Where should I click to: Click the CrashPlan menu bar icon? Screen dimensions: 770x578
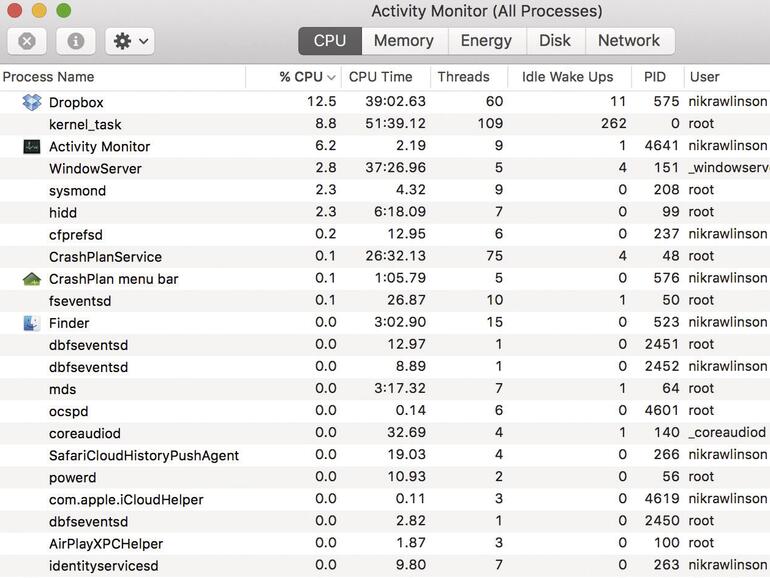(x=31, y=279)
